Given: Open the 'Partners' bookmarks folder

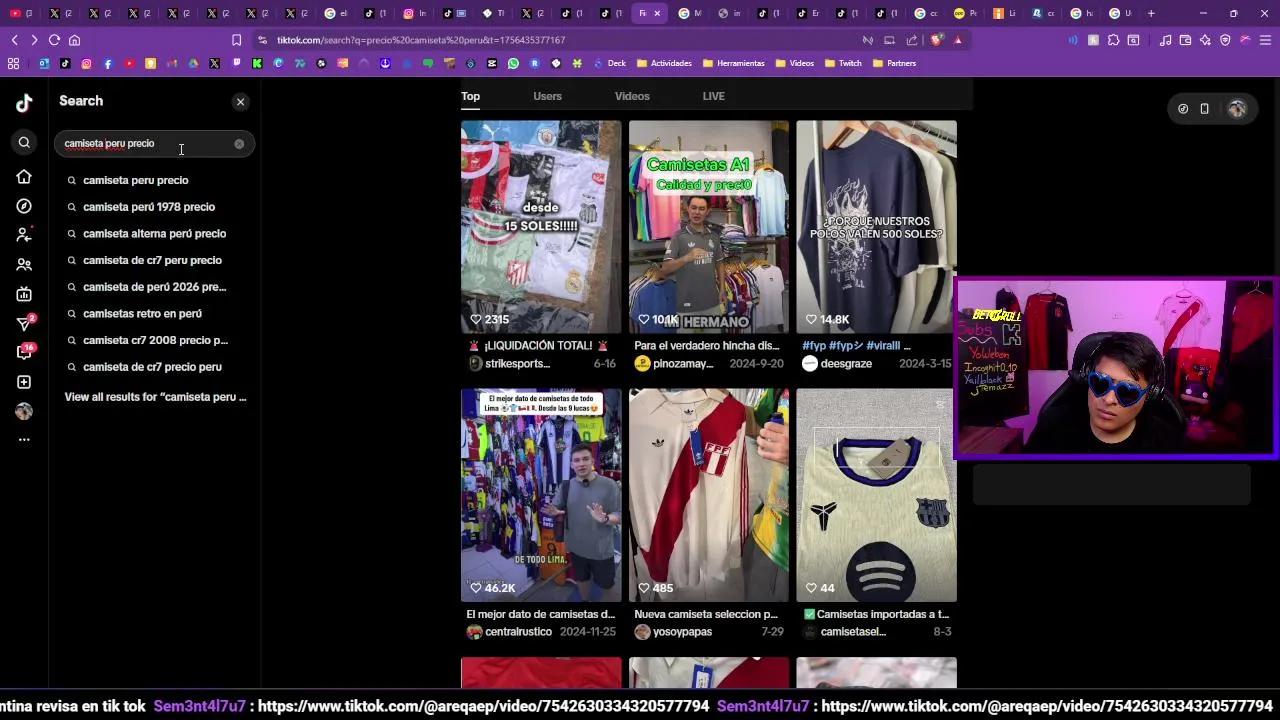Looking at the screenshot, I should (894, 63).
